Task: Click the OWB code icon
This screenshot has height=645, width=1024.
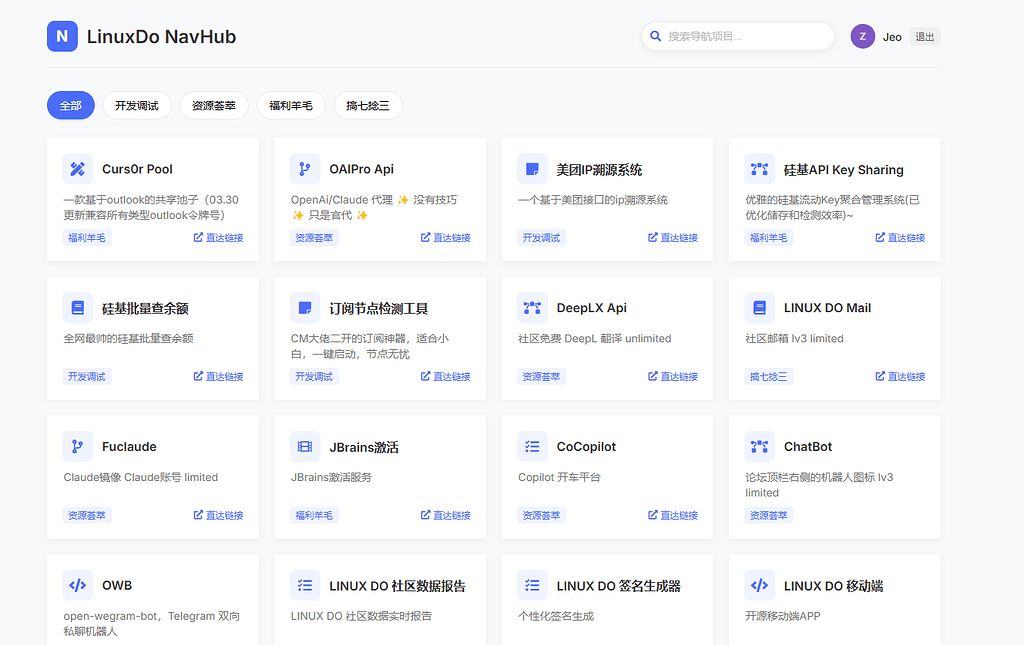Action: tap(78, 585)
